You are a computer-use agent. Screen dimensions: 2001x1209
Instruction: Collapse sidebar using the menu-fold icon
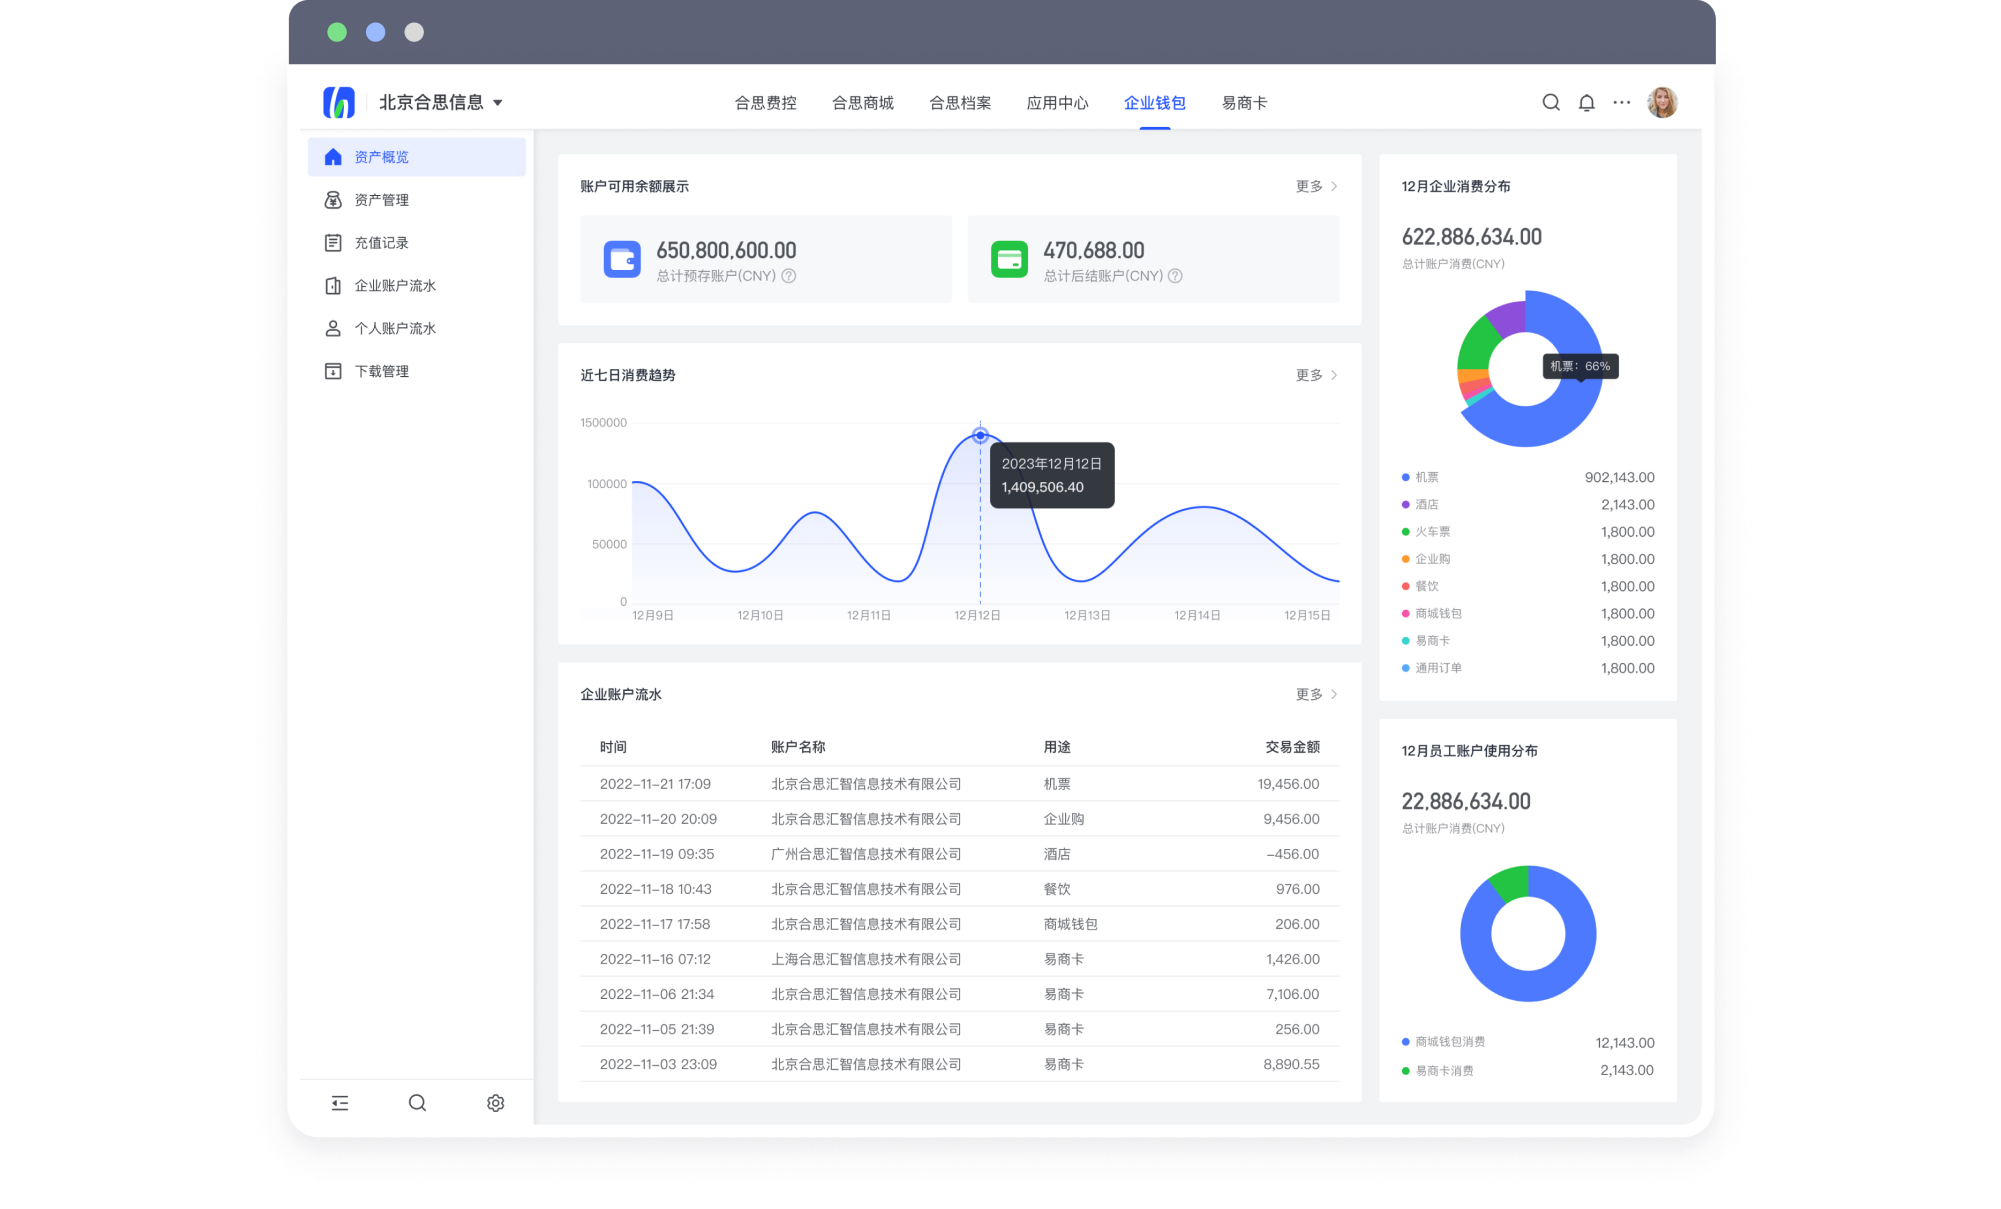(340, 1102)
